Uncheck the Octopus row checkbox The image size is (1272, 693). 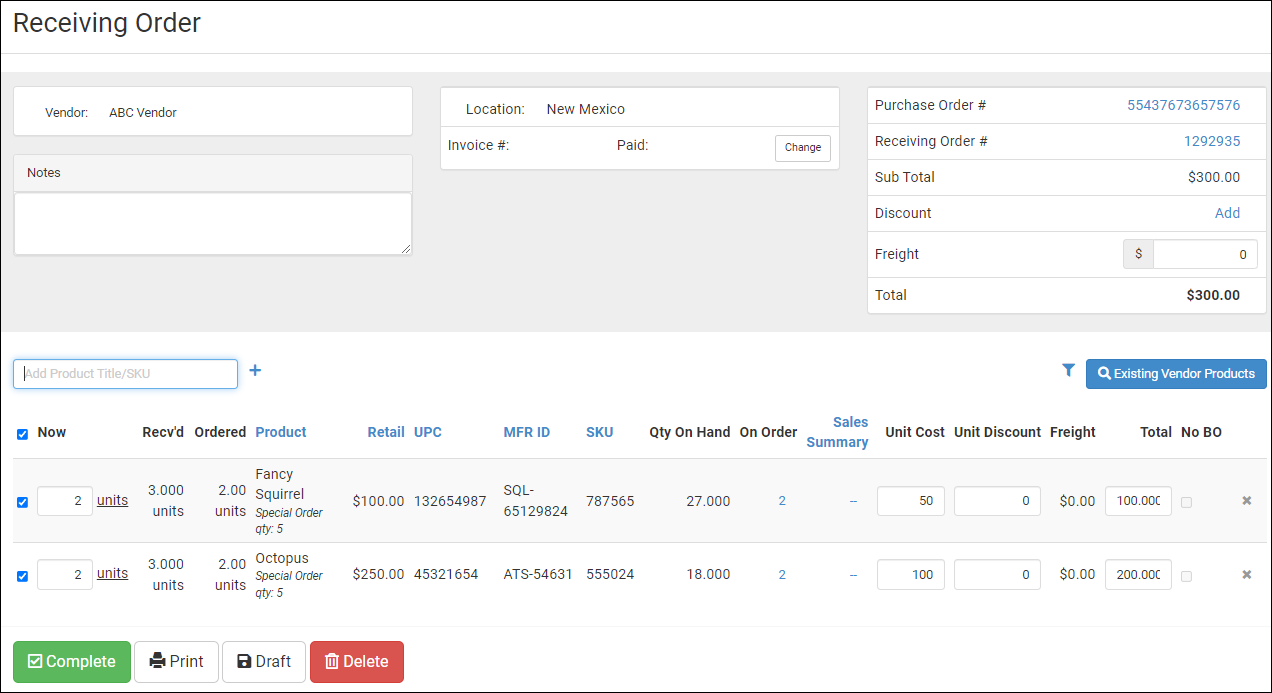(x=23, y=576)
